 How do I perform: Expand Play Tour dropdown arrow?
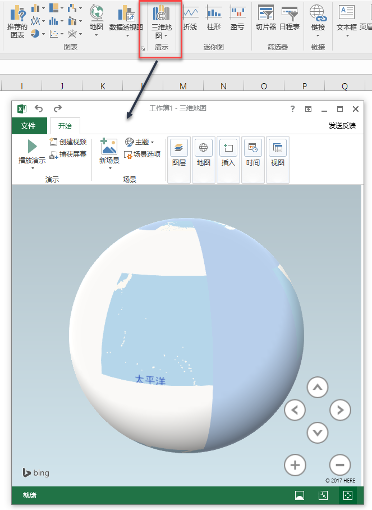(x=32, y=168)
